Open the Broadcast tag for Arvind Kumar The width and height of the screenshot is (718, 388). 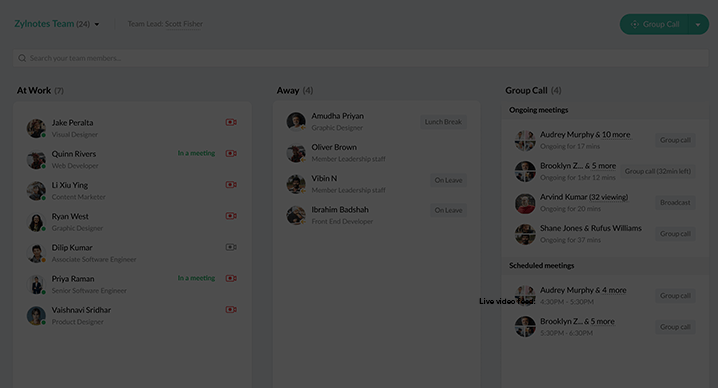click(x=675, y=202)
